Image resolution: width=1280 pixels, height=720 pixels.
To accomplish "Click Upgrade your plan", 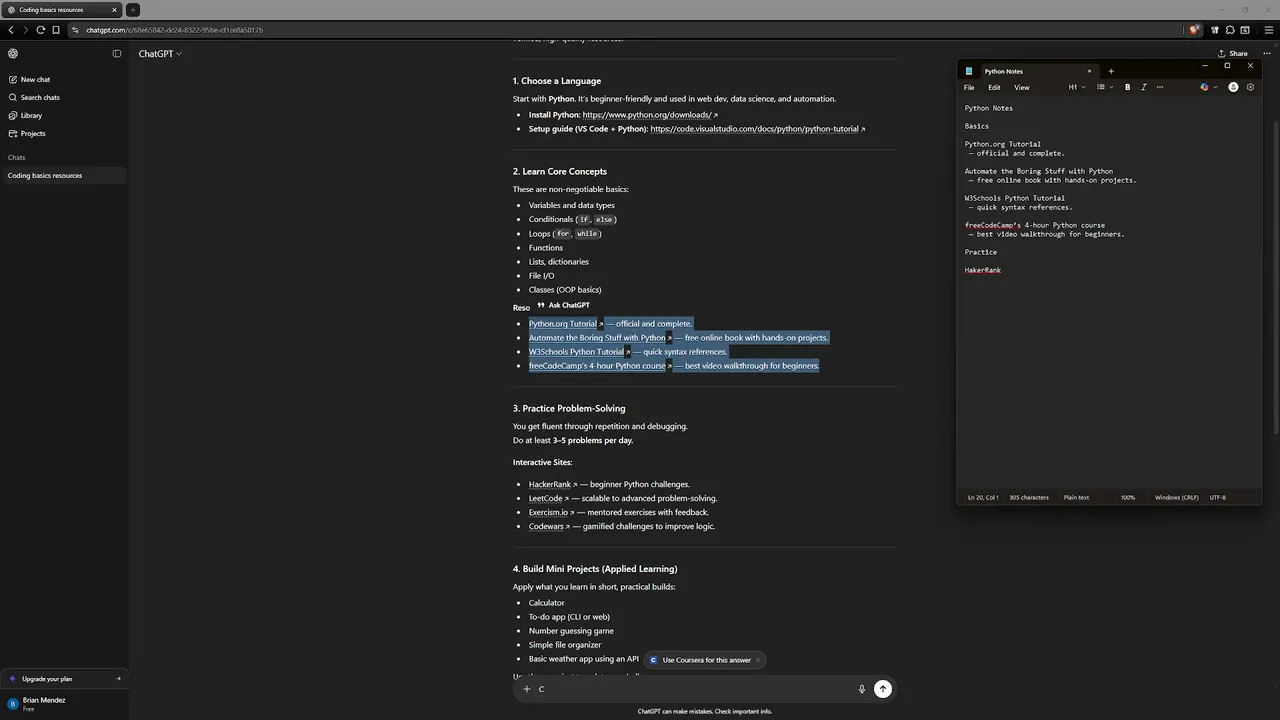I will pyautogui.click(x=47, y=679).
